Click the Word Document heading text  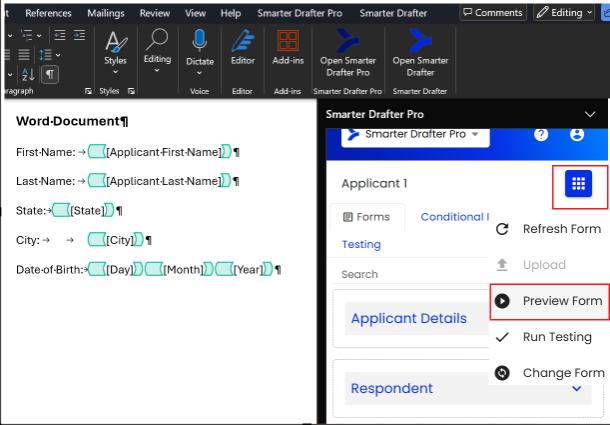click(72, 121)
